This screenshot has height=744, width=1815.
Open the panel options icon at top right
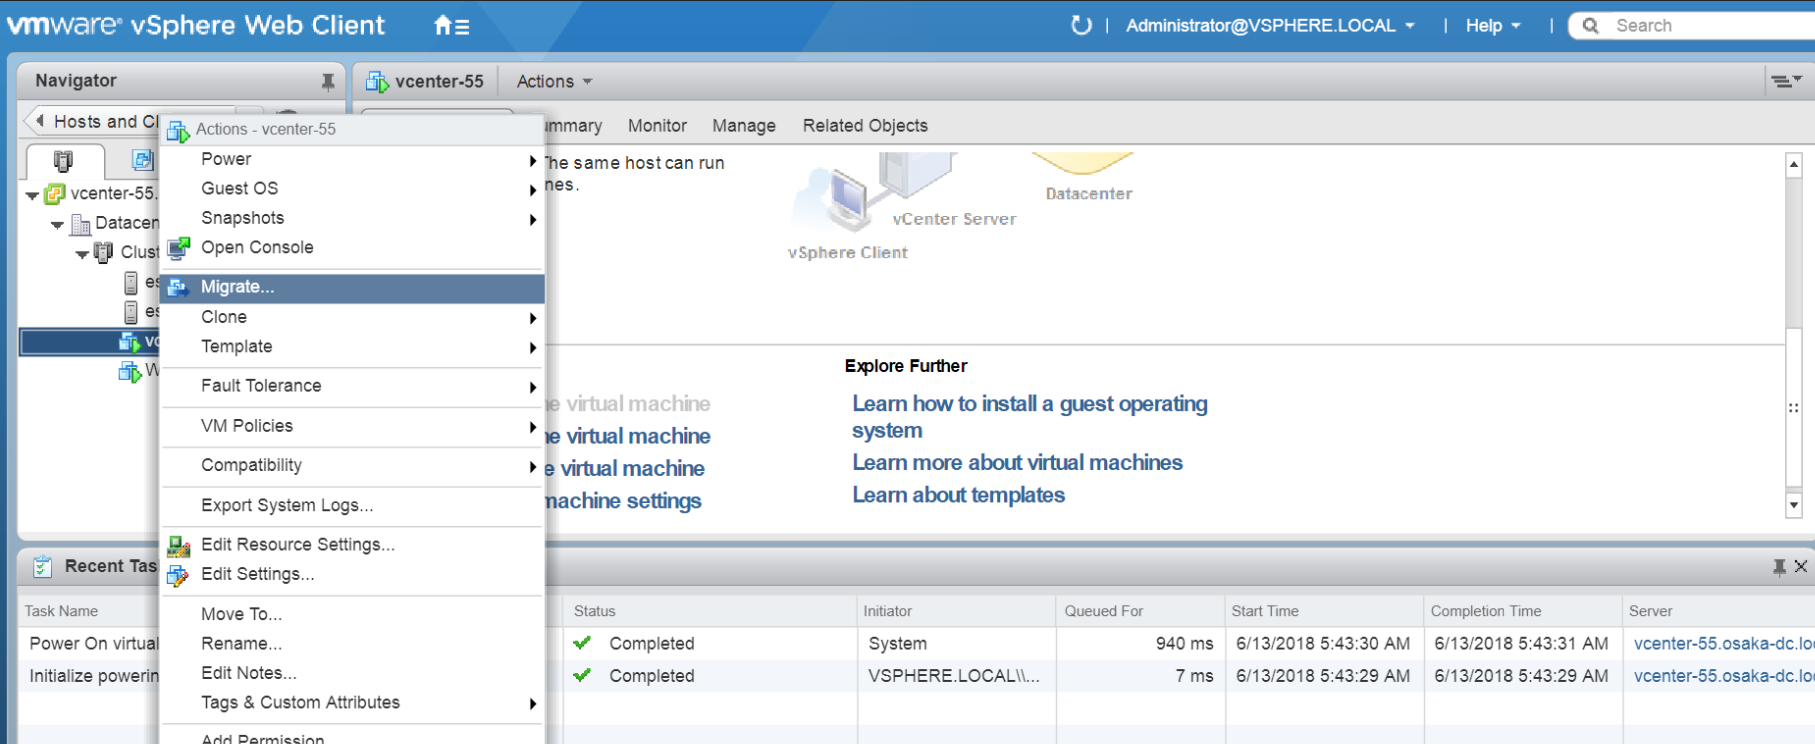[x=1785, y=81]
